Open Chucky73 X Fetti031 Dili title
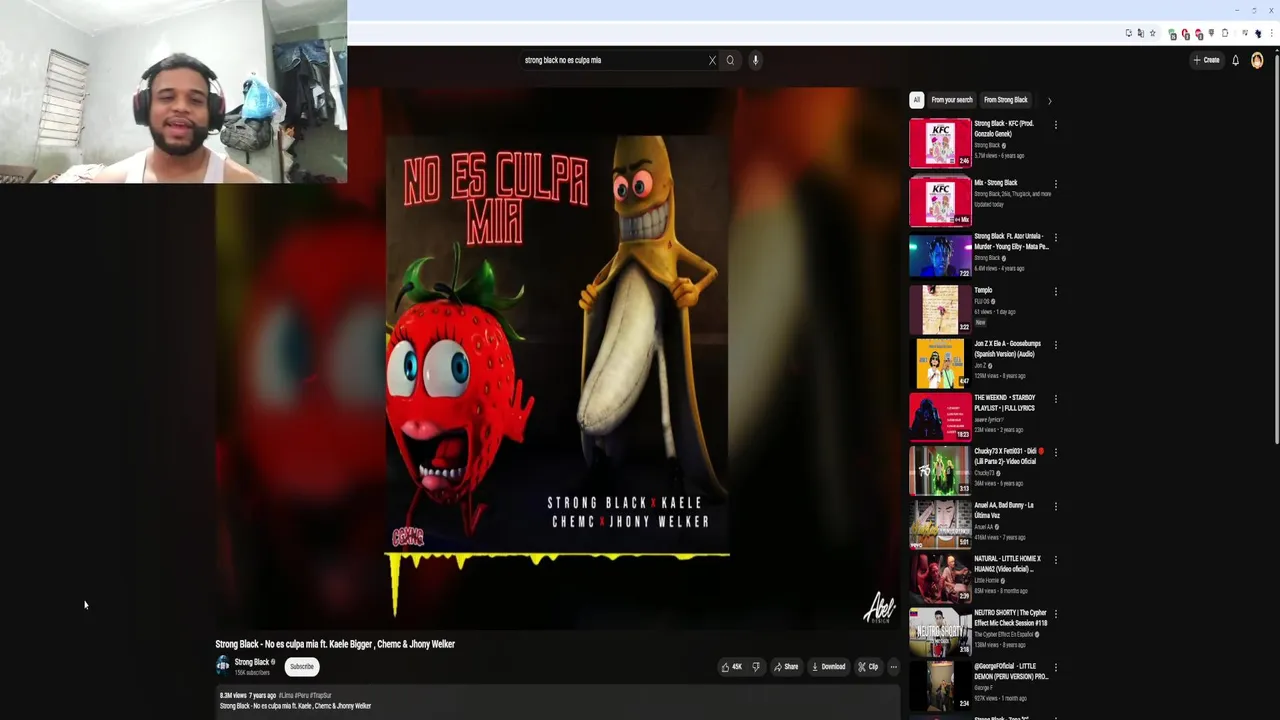 point(1009,456)
